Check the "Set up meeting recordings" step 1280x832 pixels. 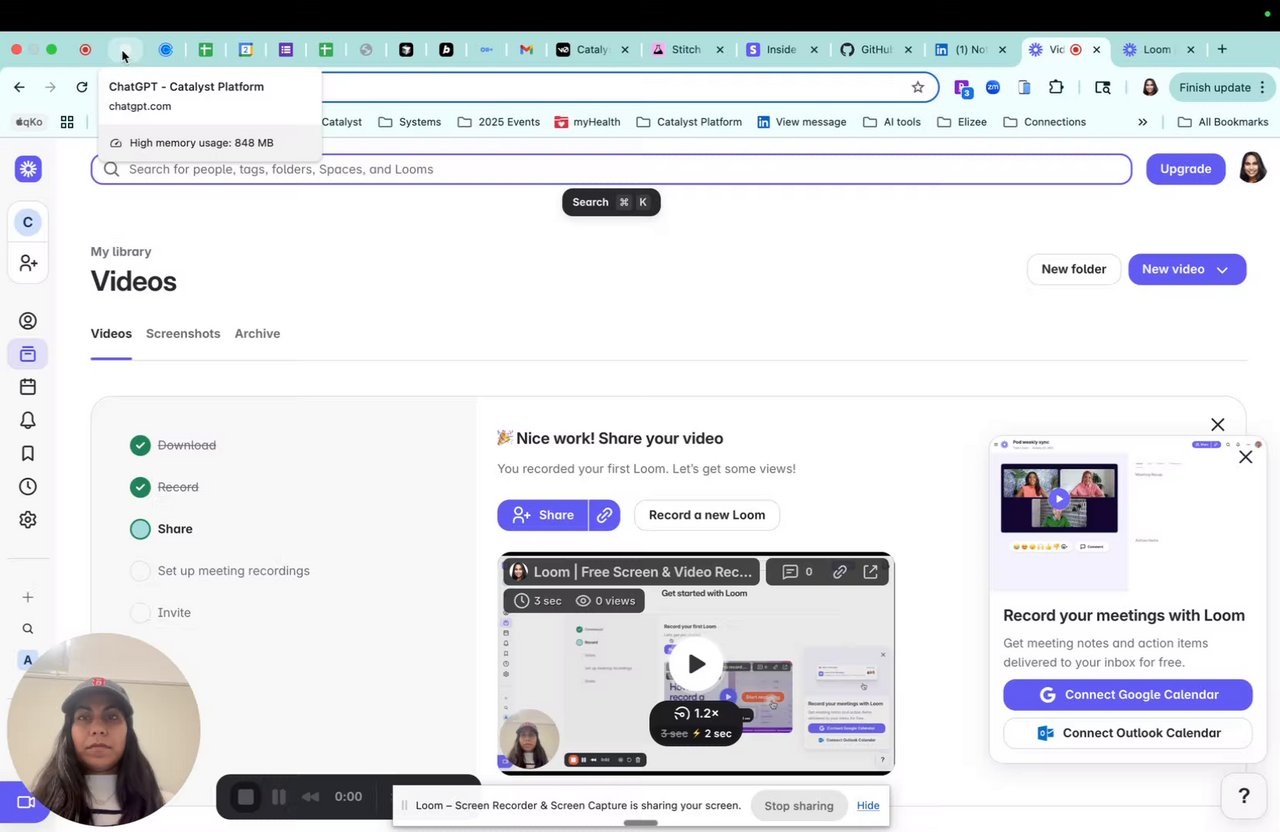(140, 571)
